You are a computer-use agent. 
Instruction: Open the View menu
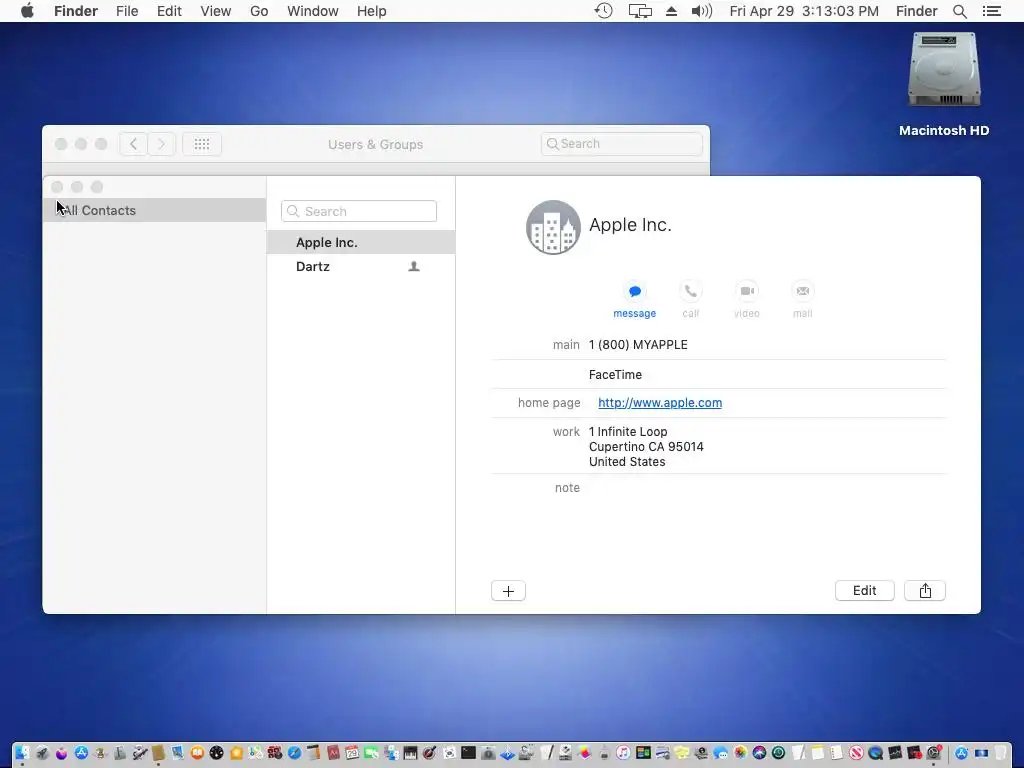(216, 11)
